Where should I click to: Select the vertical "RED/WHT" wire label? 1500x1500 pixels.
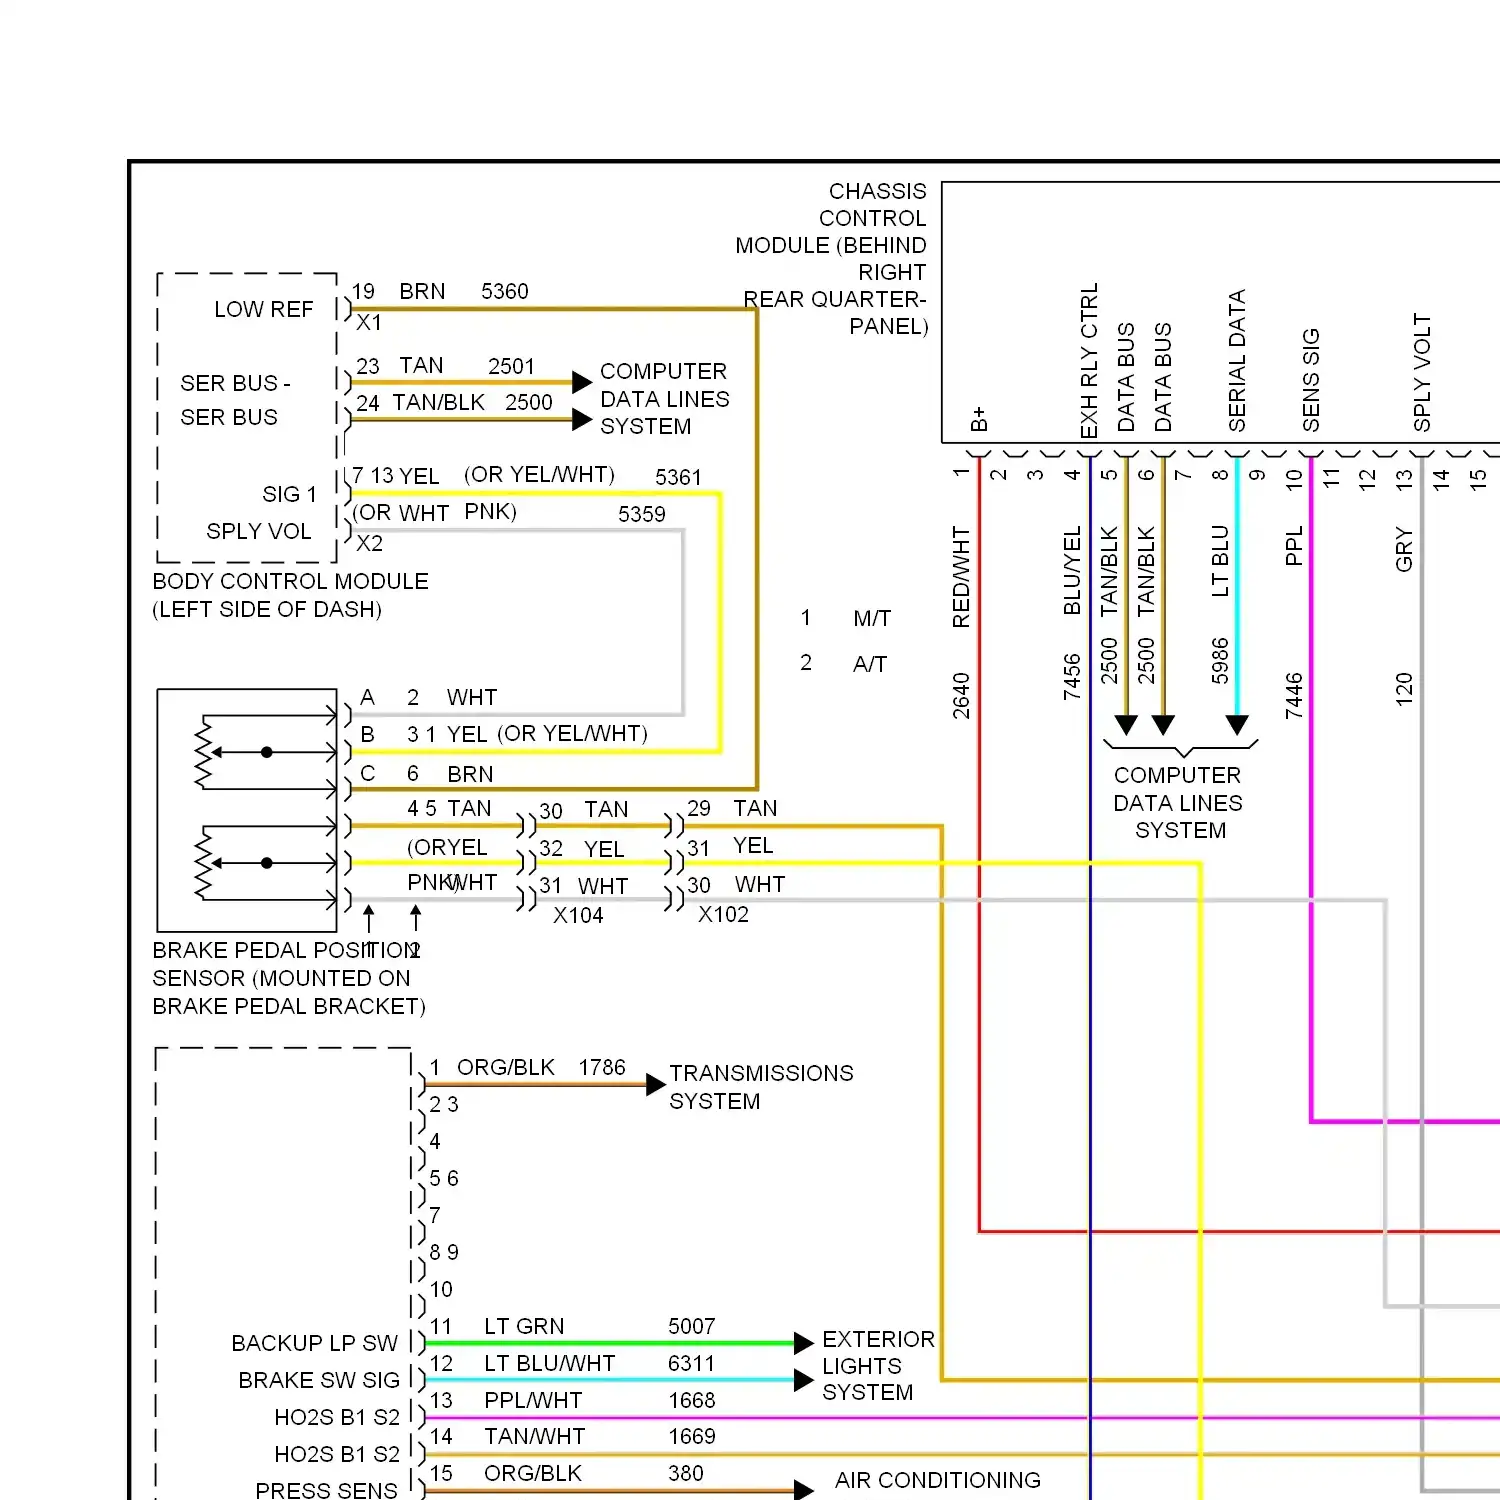(x=961, y=577)
